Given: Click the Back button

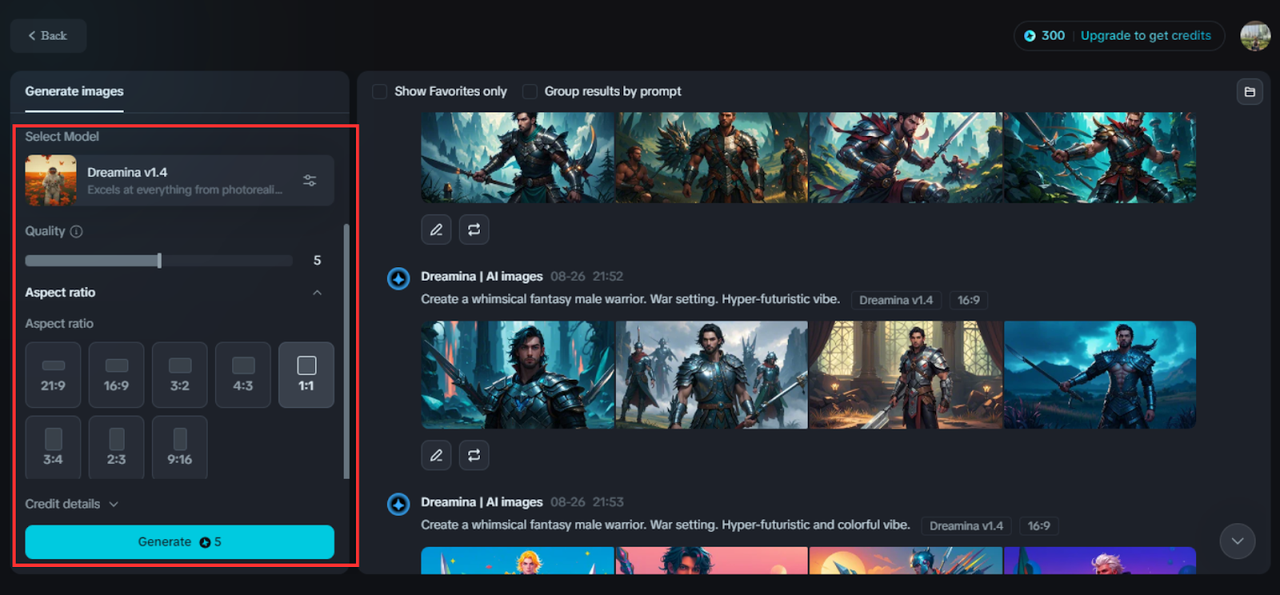Looking at the screenshot, I should [48, 36].
